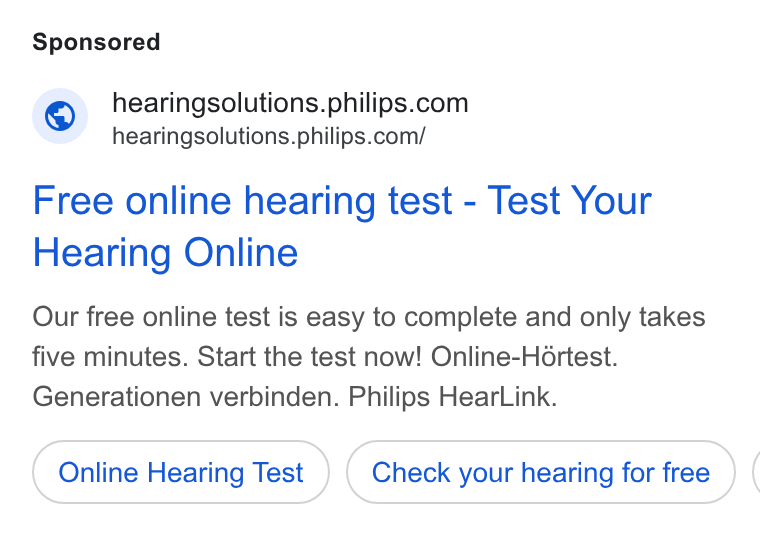The width and height of the screenshot is (760, 536).
Task: Click the globe favicon icon
Action: 60,116
